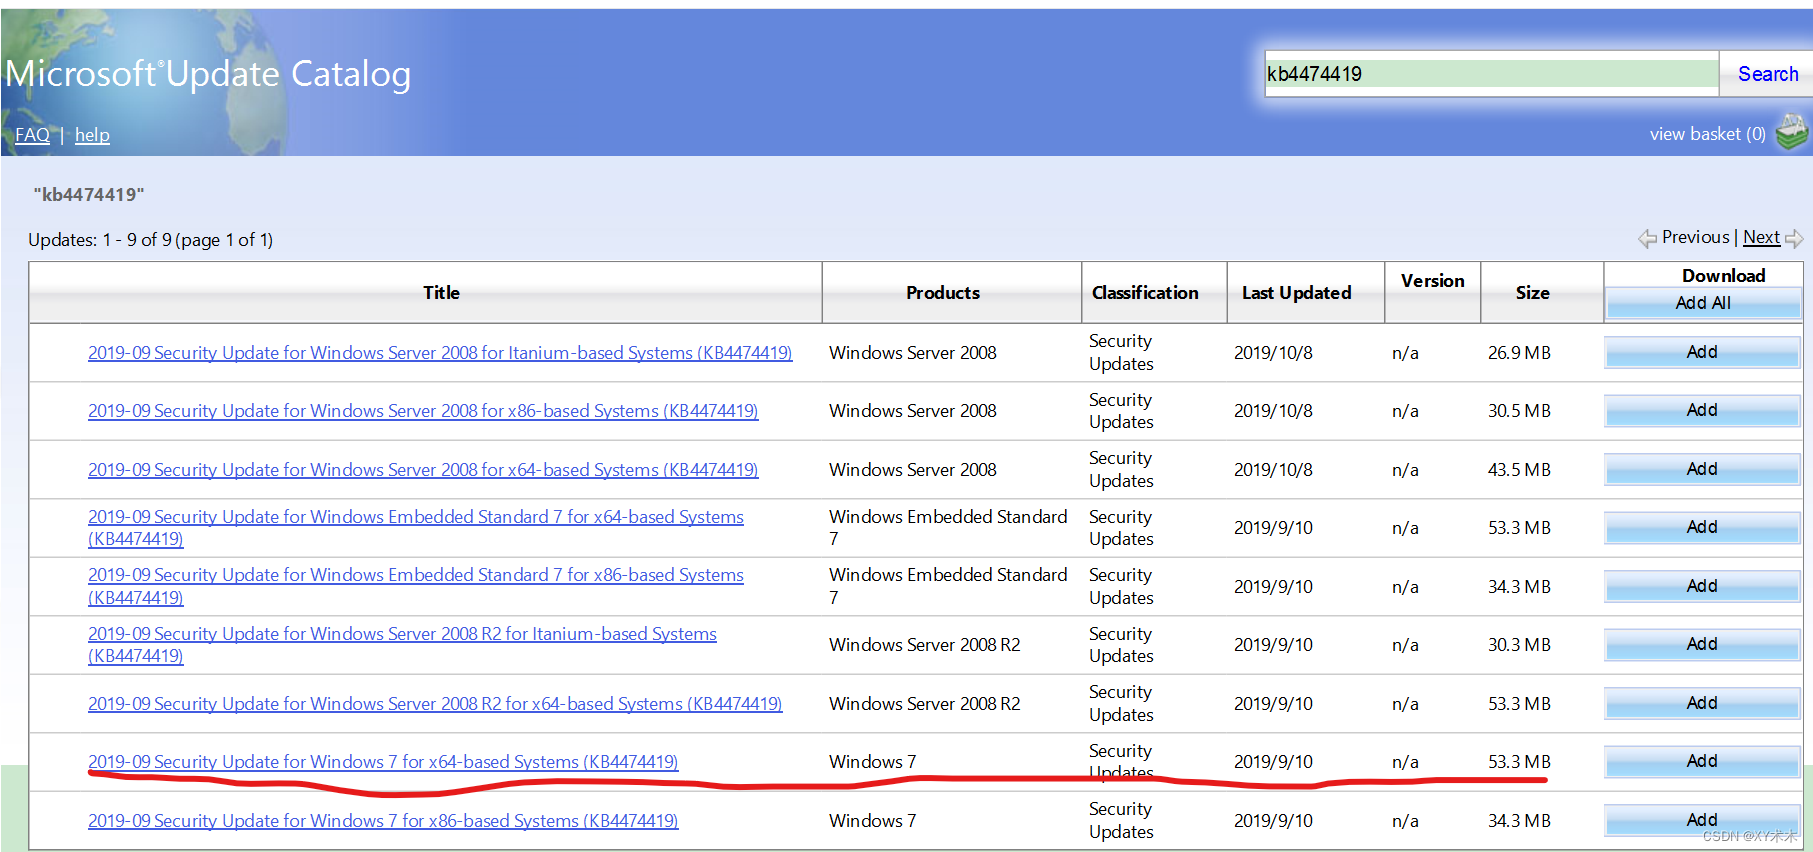Click the Microsoft Update Catalog title
This screenshot has height=852, width=1813.
pos(208,74)
